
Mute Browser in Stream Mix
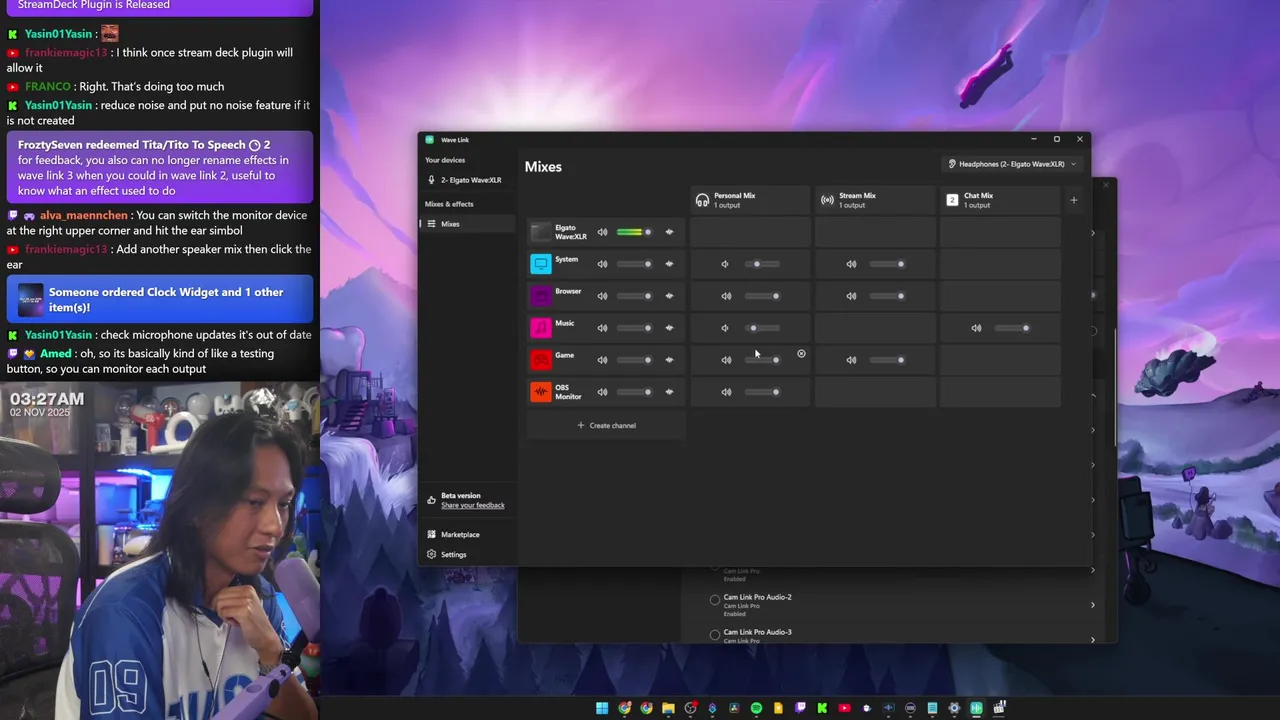tap(851, 296)
